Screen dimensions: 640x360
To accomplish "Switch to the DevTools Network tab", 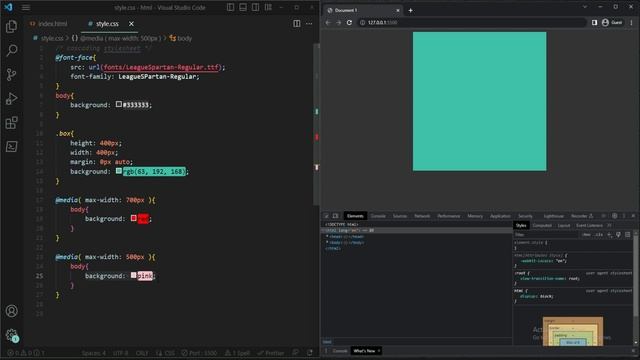I will (422, 216).
